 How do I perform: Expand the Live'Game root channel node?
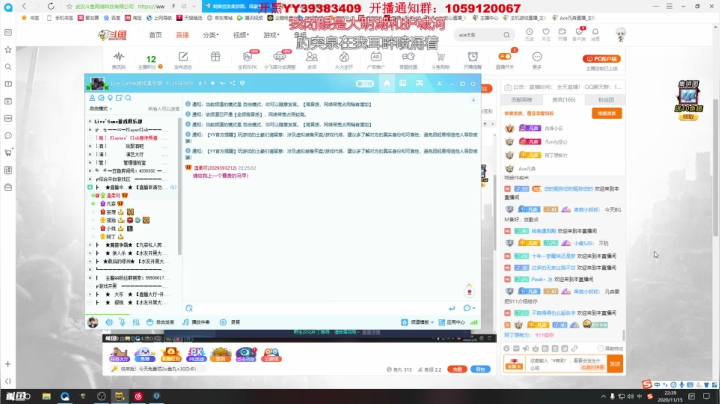coord(90,121)
